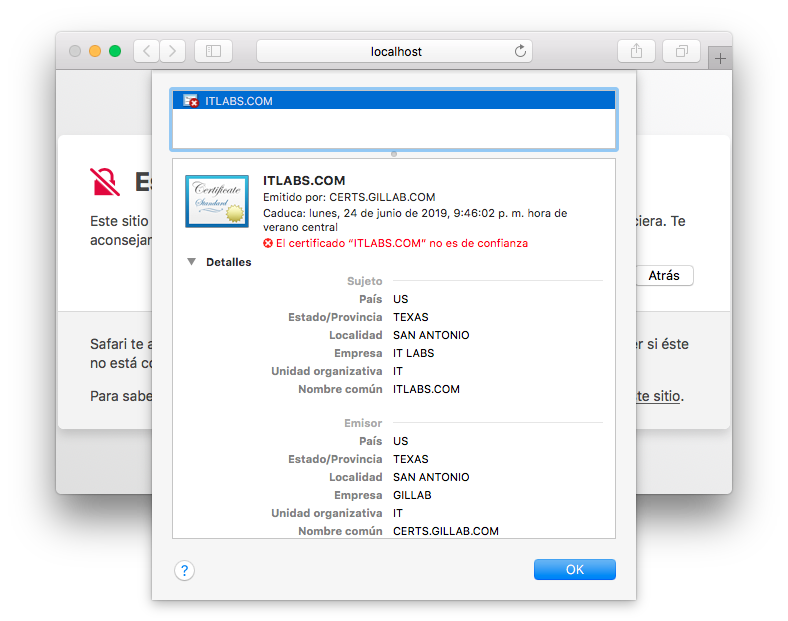Click the Emisor Empresa value GILLAB
The image size is (788, 621).
coord(412,495)
